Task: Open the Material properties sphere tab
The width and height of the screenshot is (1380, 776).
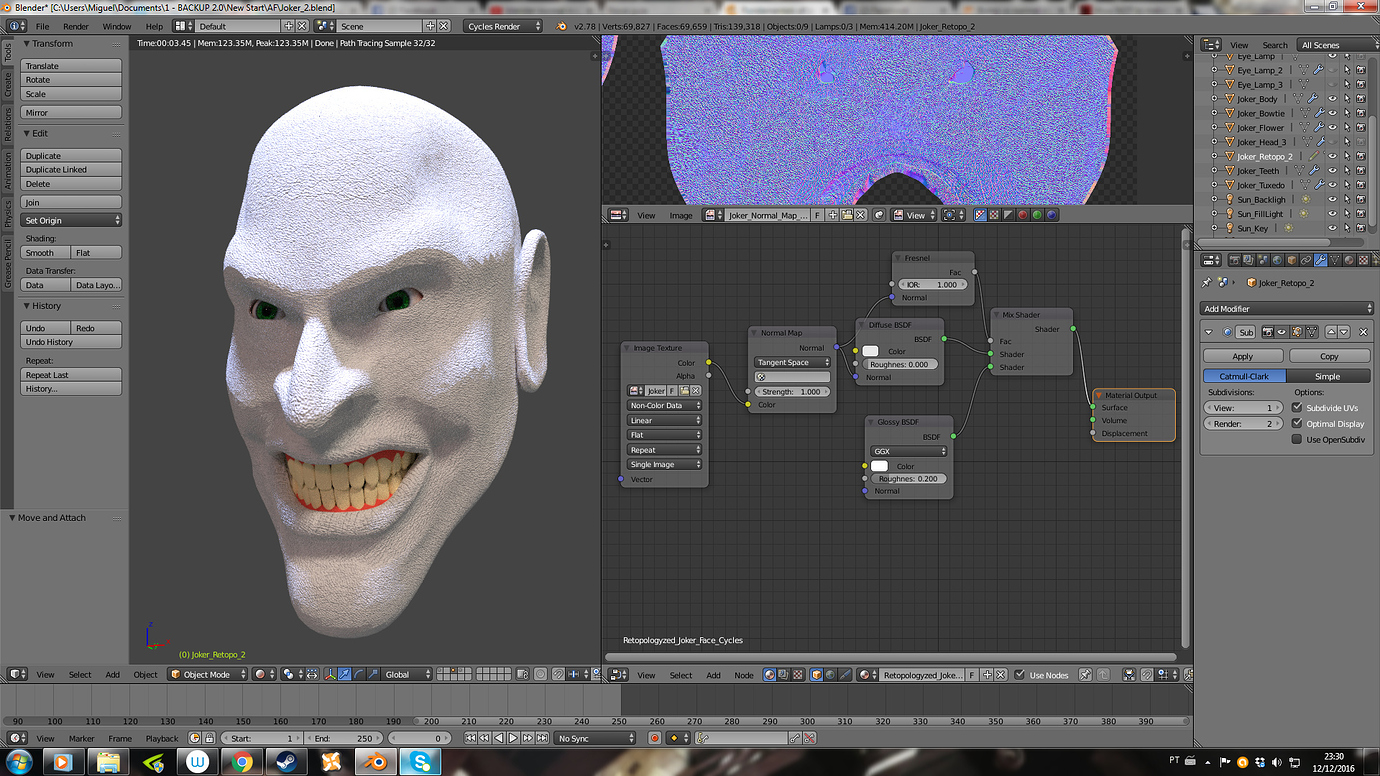Action: coord(1349,261)
